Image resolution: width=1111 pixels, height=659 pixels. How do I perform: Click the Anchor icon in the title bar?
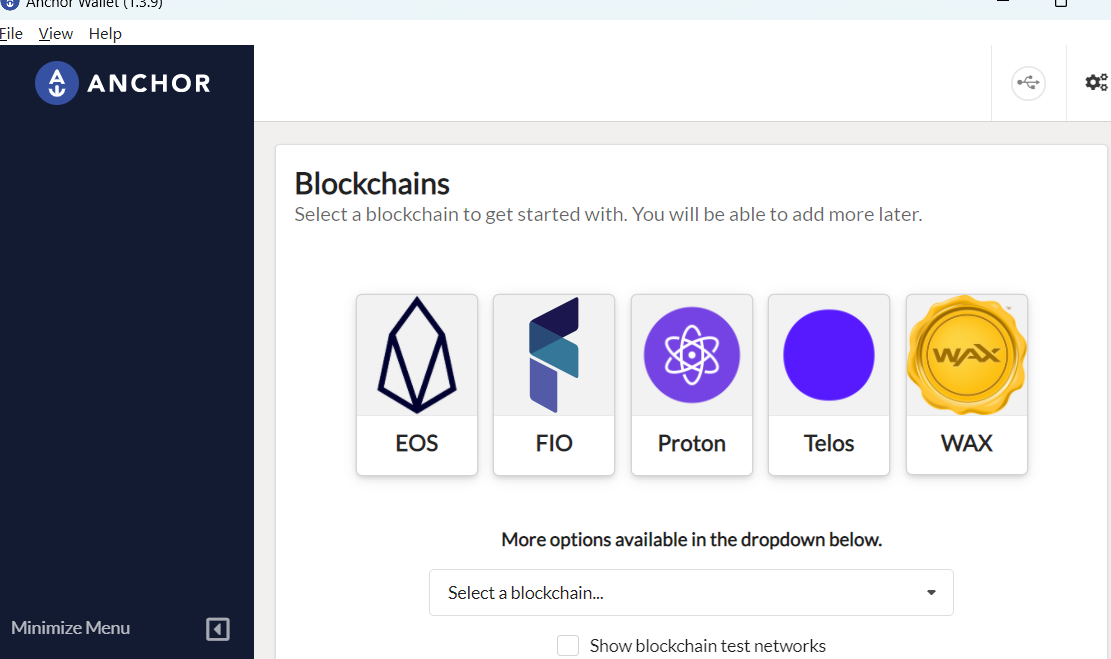(9, 4)
